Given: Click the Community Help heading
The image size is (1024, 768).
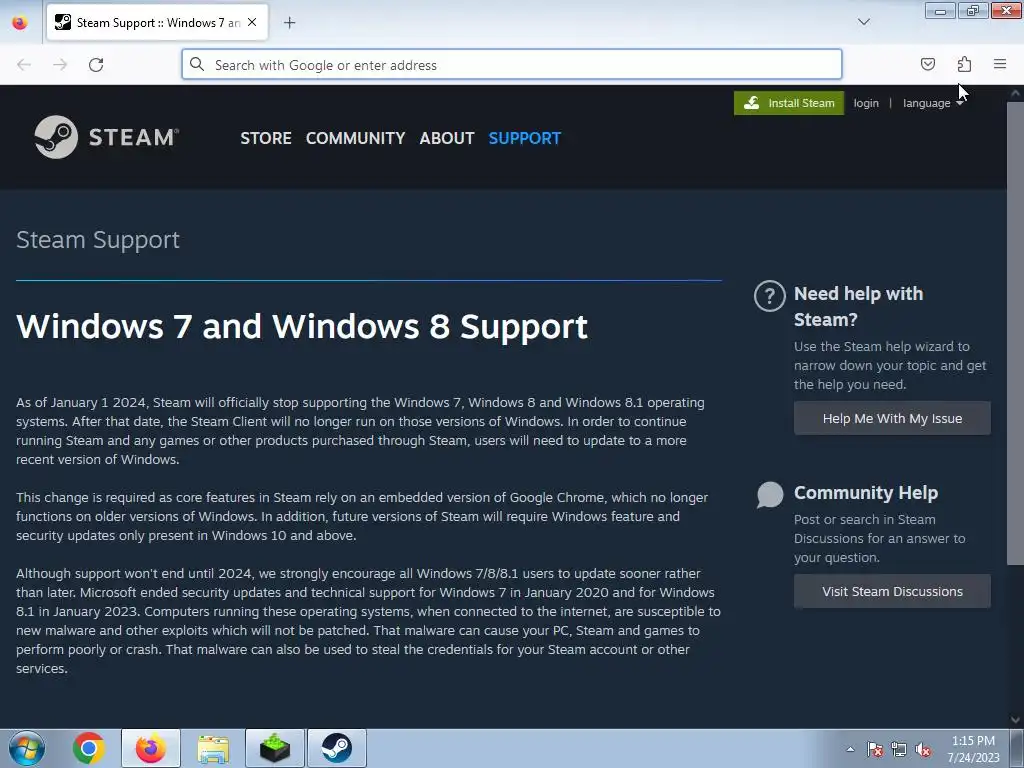Looking at the screenshot, I should 866,492.
